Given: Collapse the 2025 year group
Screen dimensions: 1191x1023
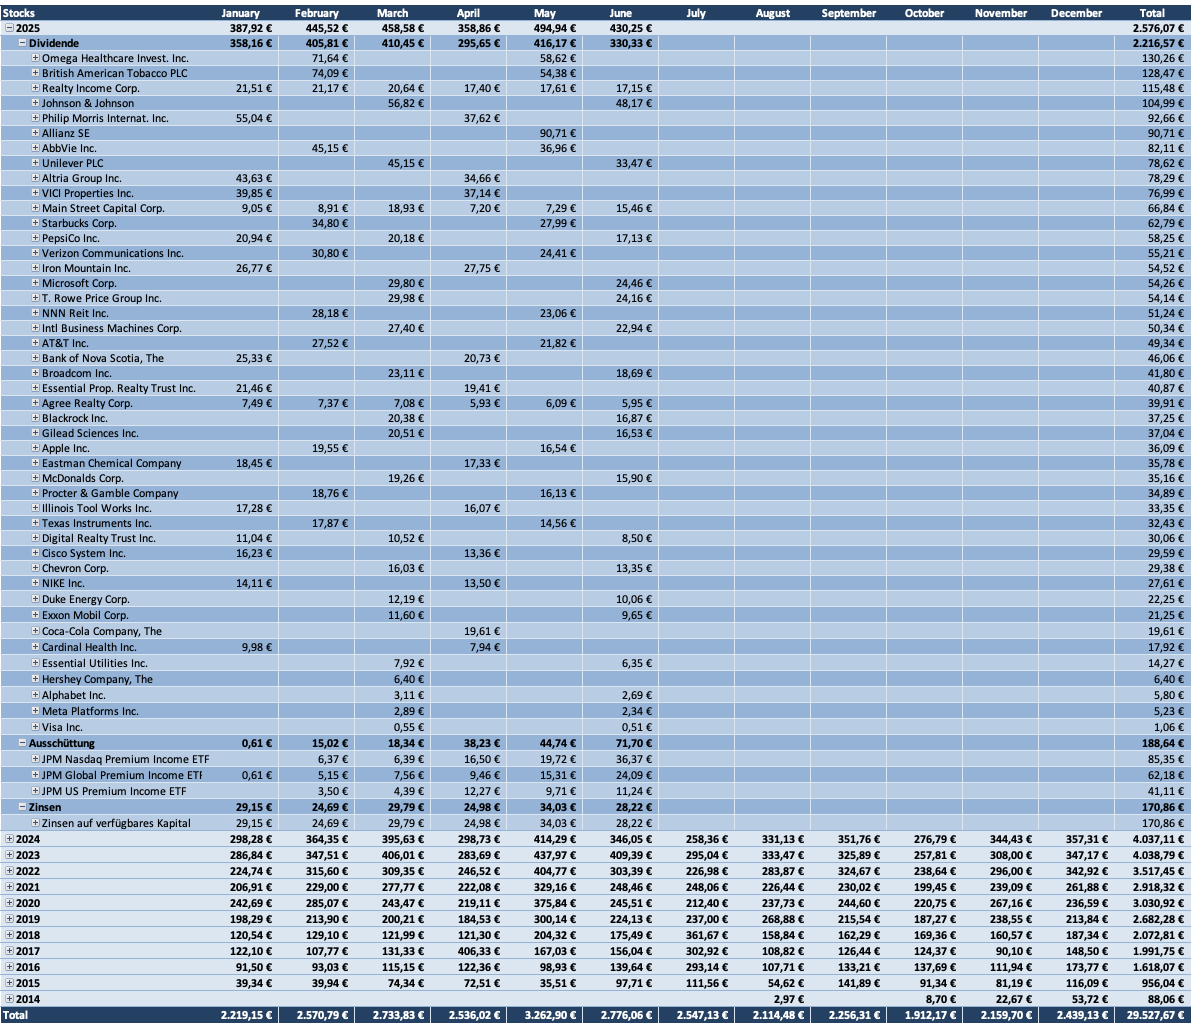Looking at the screenshot, I should tap(9, 28).
